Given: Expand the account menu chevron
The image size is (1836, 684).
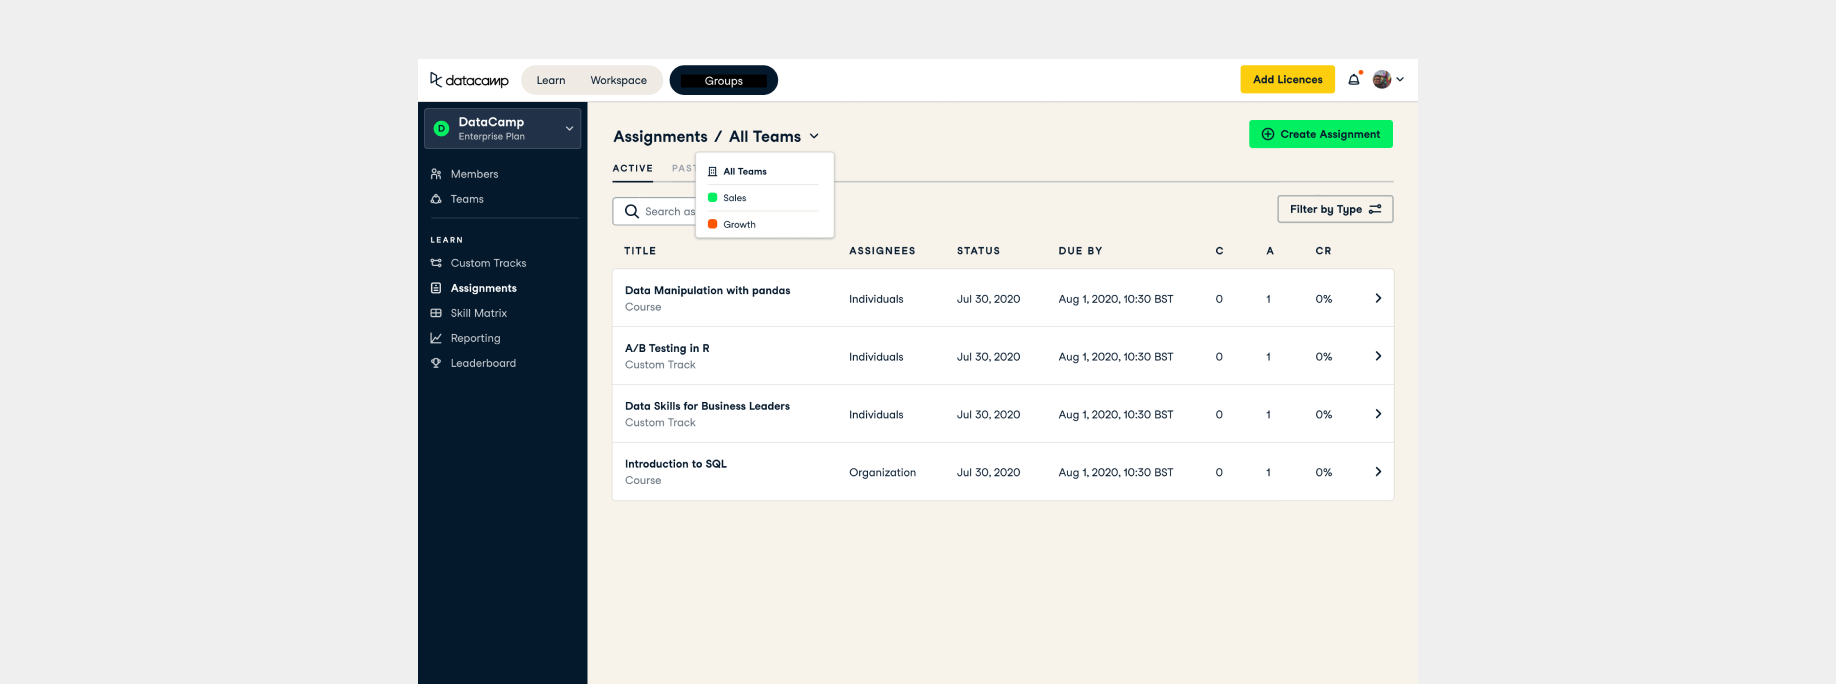Looking at the screenshot, I should pyautogui.click(x=1400, y=79).
